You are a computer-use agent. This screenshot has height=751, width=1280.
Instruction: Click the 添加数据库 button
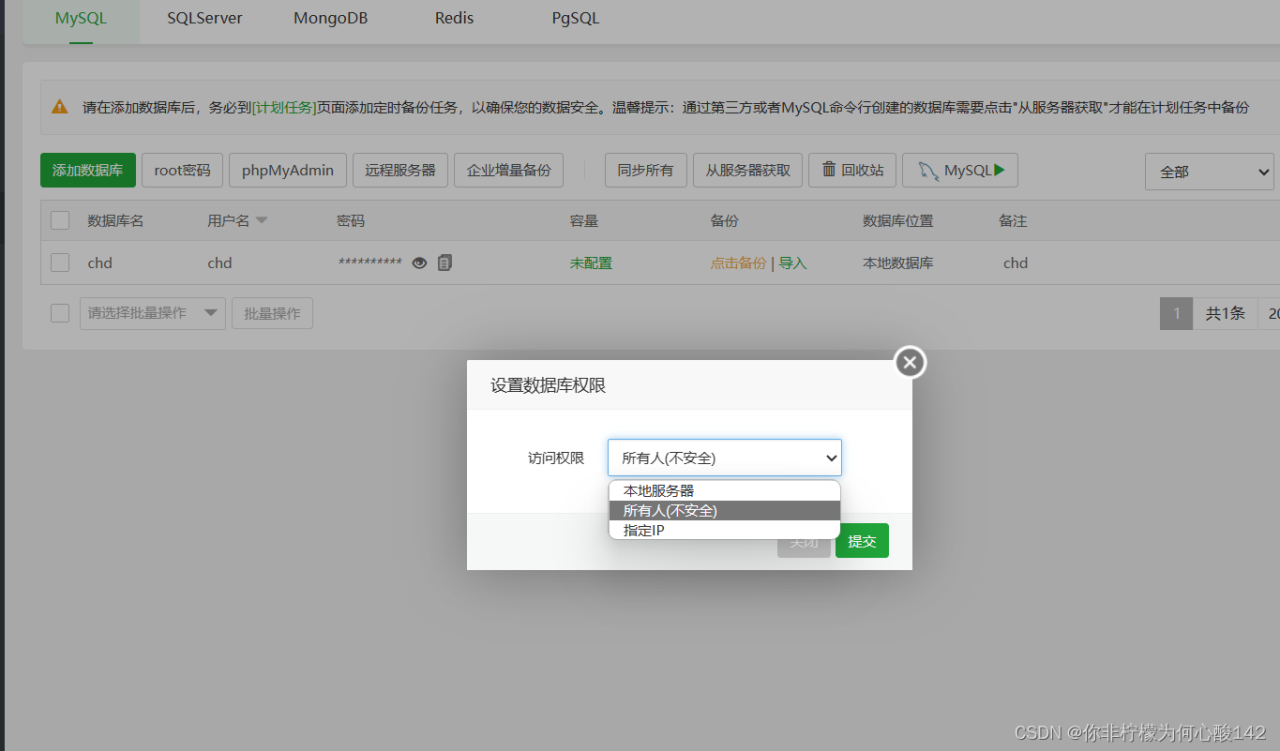pos(88,170)
